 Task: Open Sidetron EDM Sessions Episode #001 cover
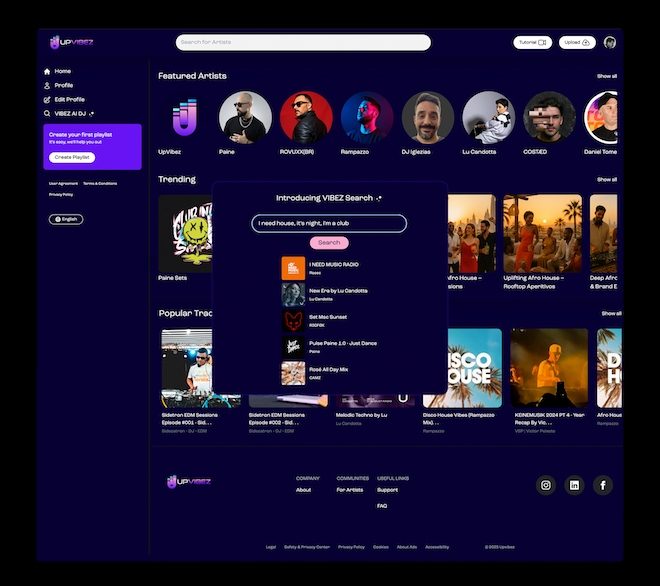point(187,368)
